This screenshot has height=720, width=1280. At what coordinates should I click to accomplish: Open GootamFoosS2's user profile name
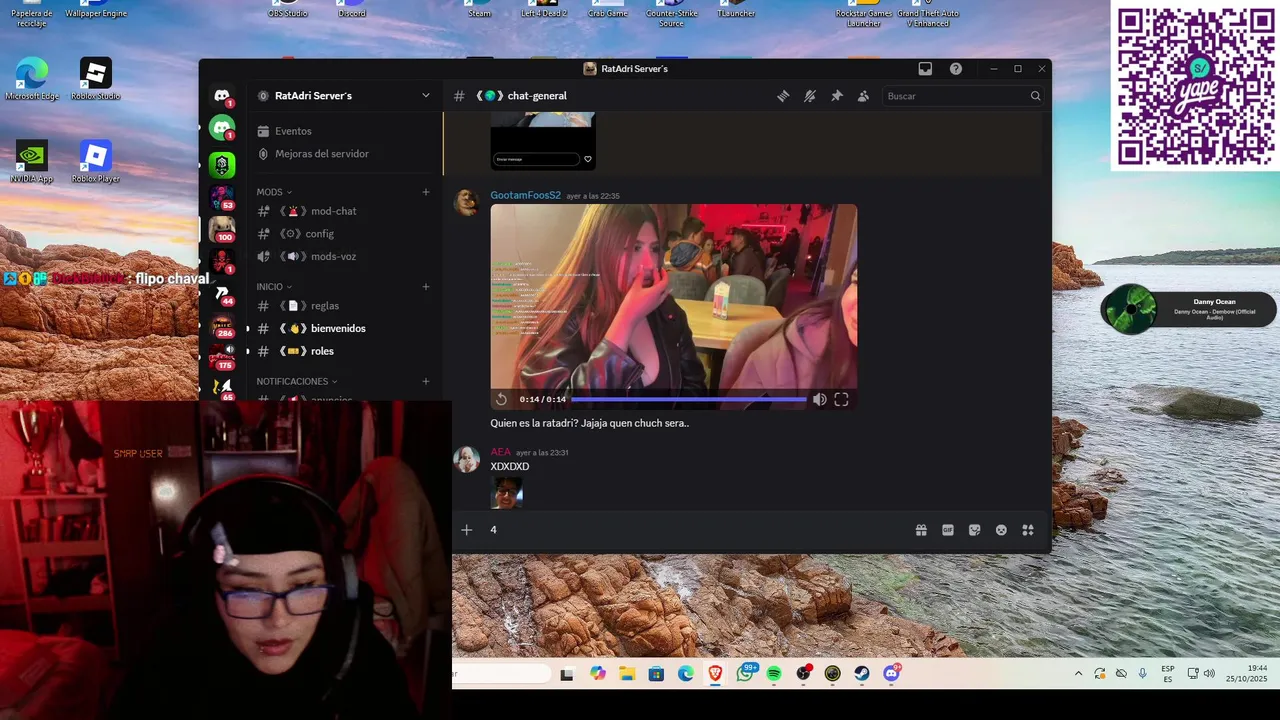click(x=526, y=196)
